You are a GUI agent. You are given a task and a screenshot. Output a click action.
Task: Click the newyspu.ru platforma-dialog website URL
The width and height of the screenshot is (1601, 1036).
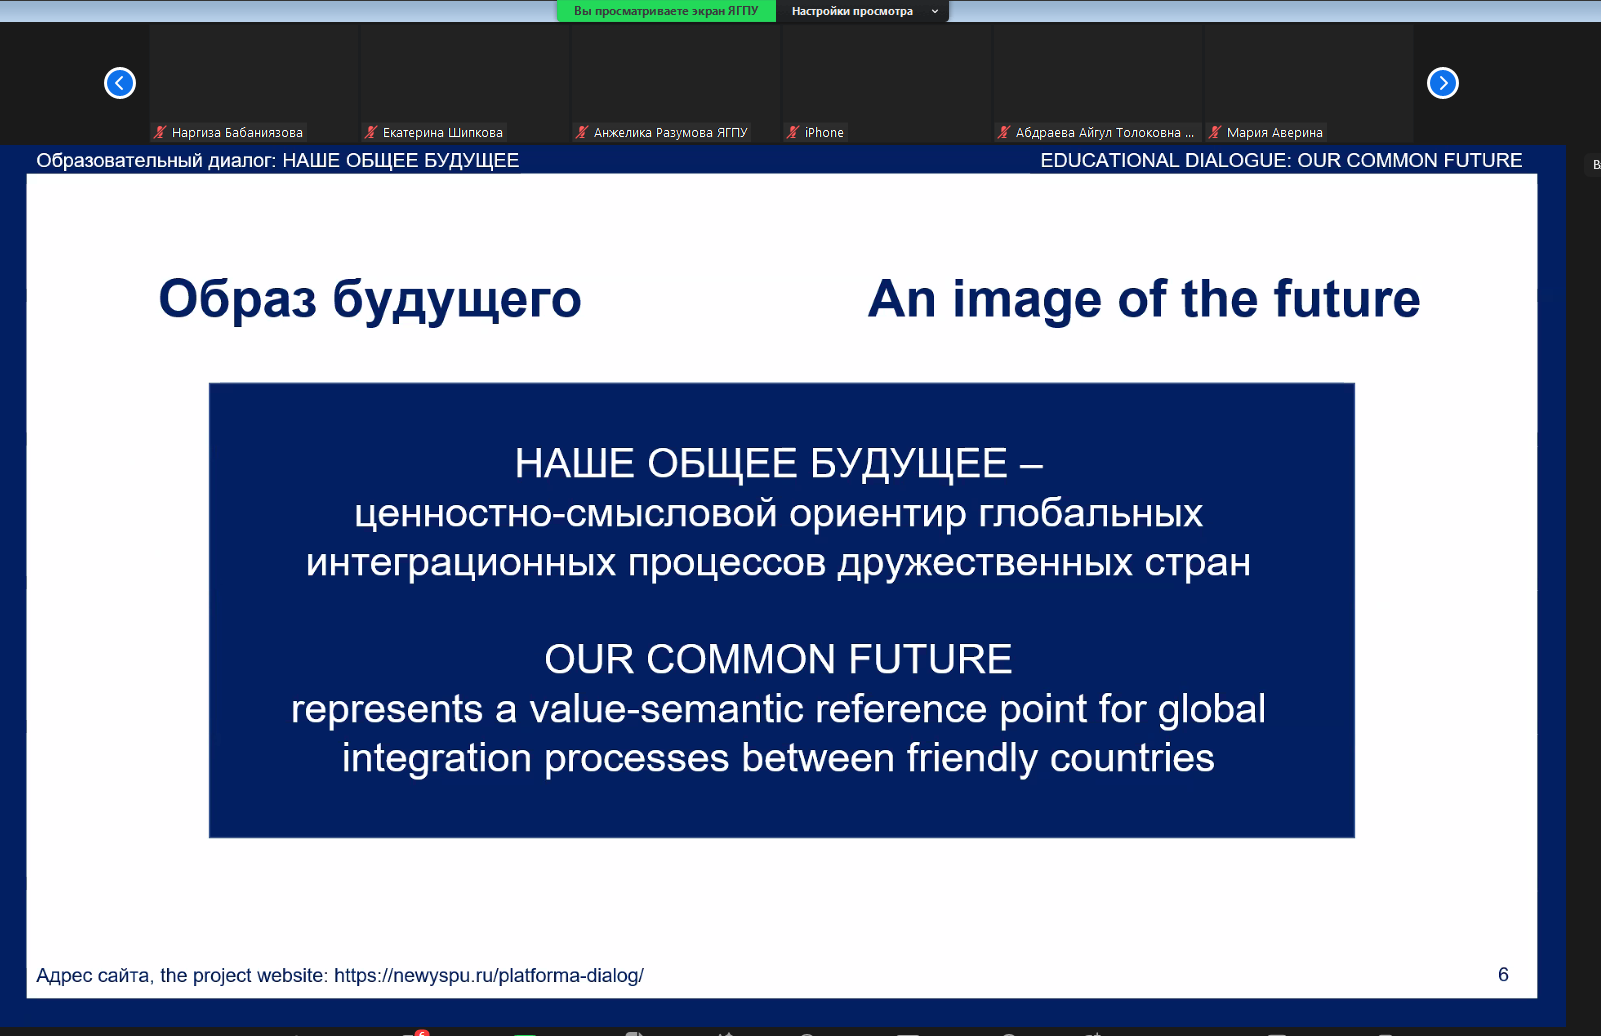(x=489, y=975)
